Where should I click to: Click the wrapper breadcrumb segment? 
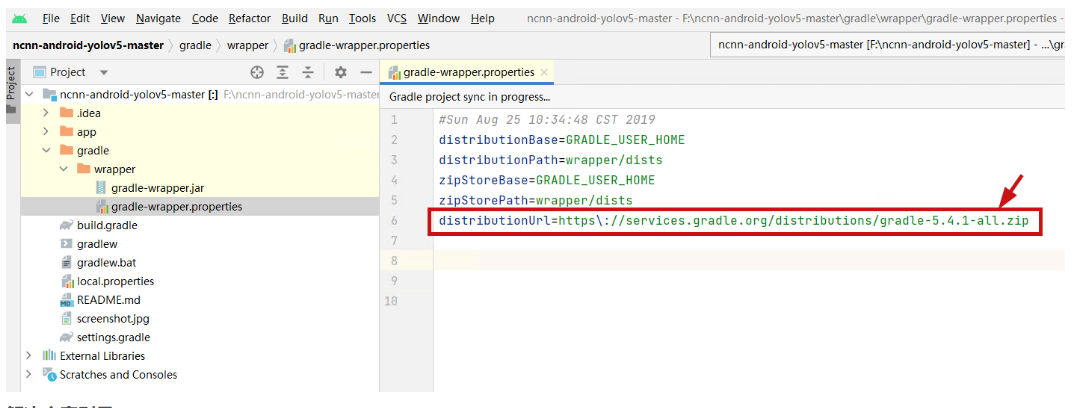tap(247, 45)
